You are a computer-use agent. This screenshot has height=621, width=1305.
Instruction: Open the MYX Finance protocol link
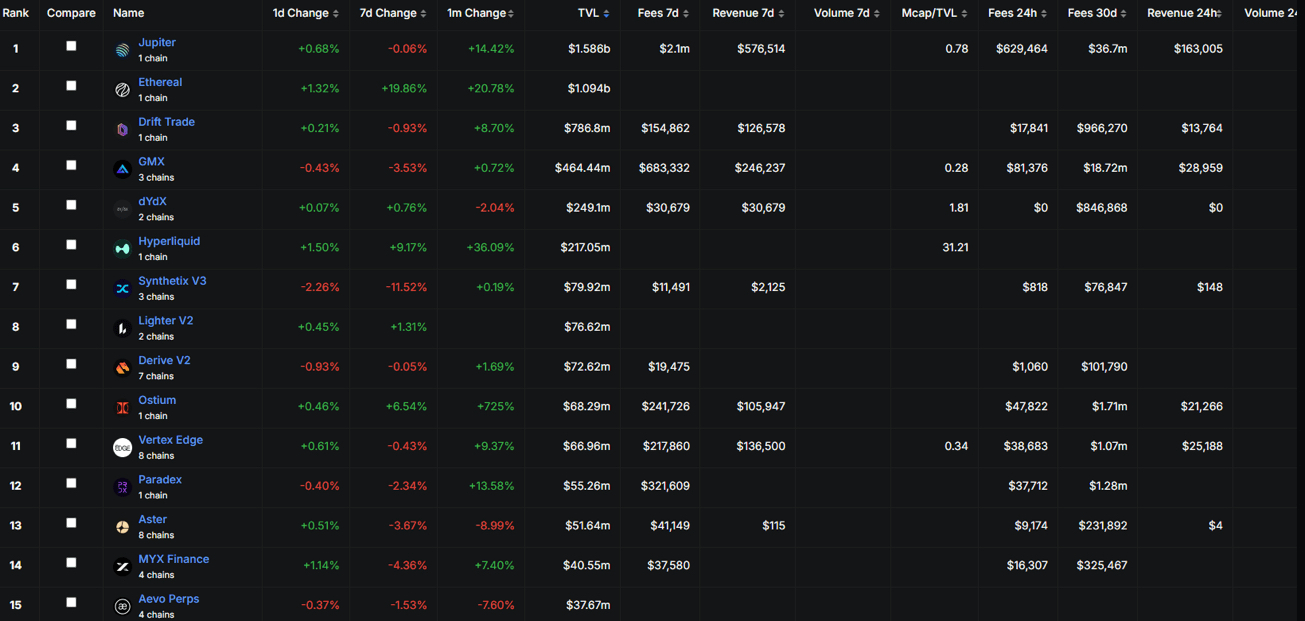coord(174,559)
